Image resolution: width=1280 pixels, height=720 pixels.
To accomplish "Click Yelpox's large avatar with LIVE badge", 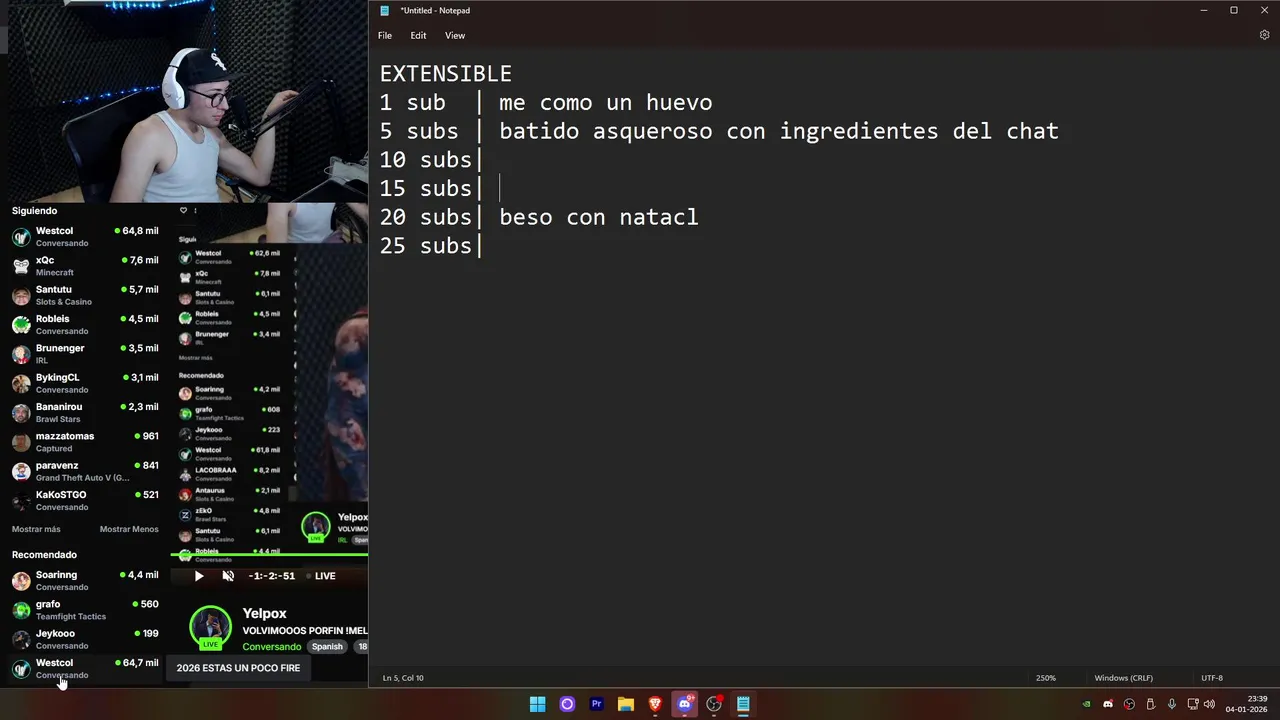I will point(210,627).
